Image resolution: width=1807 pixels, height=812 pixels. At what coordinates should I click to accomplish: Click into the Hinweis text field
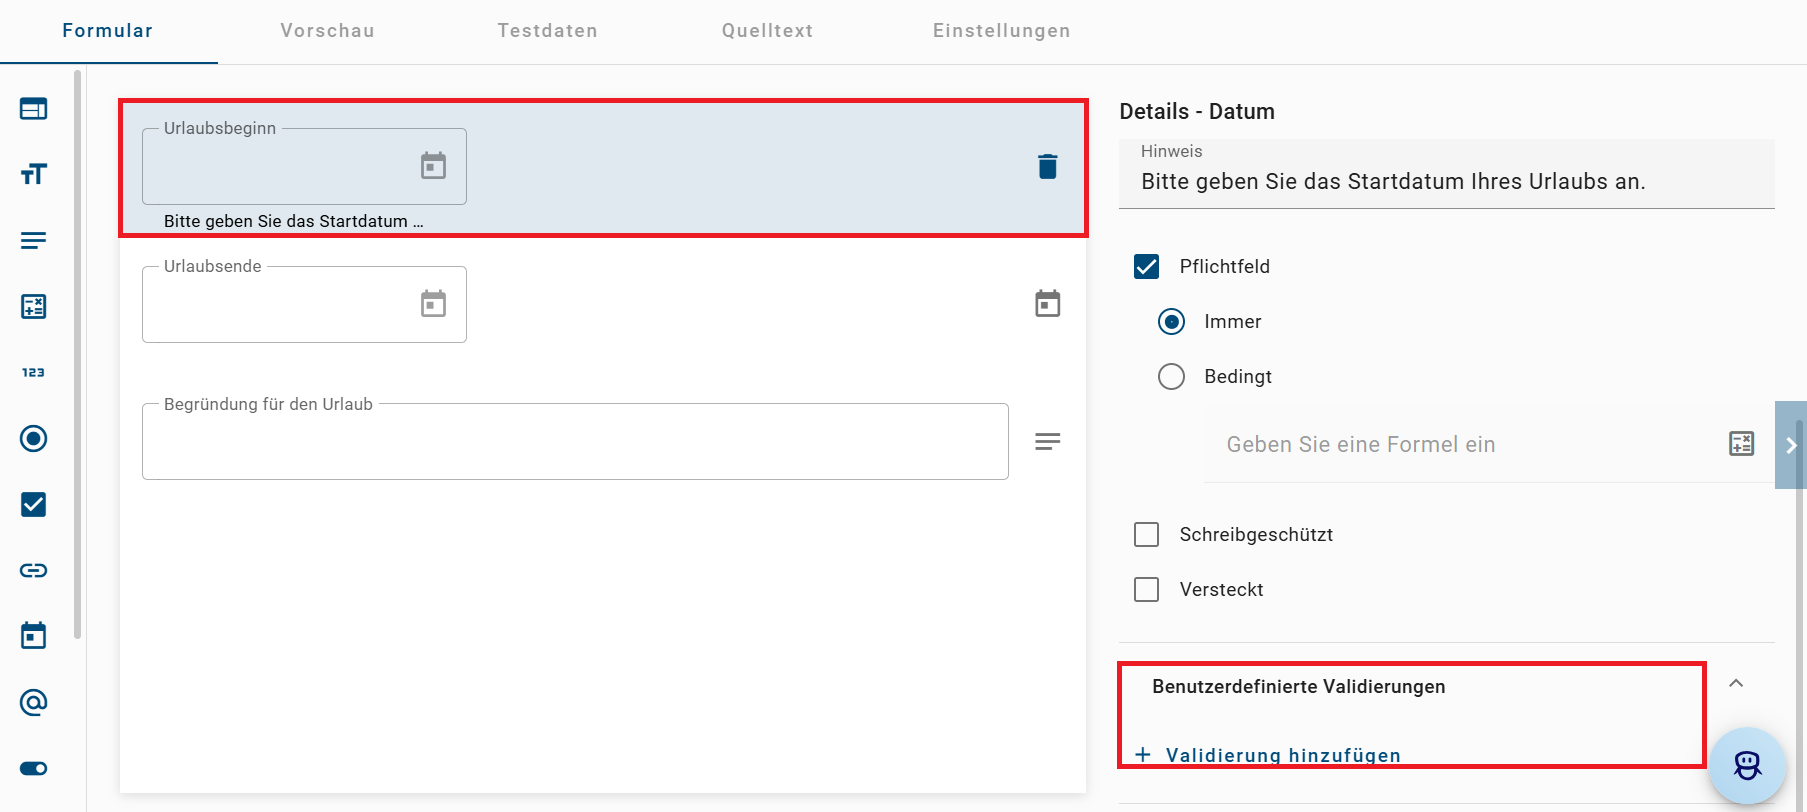(x=1446, y=174)
